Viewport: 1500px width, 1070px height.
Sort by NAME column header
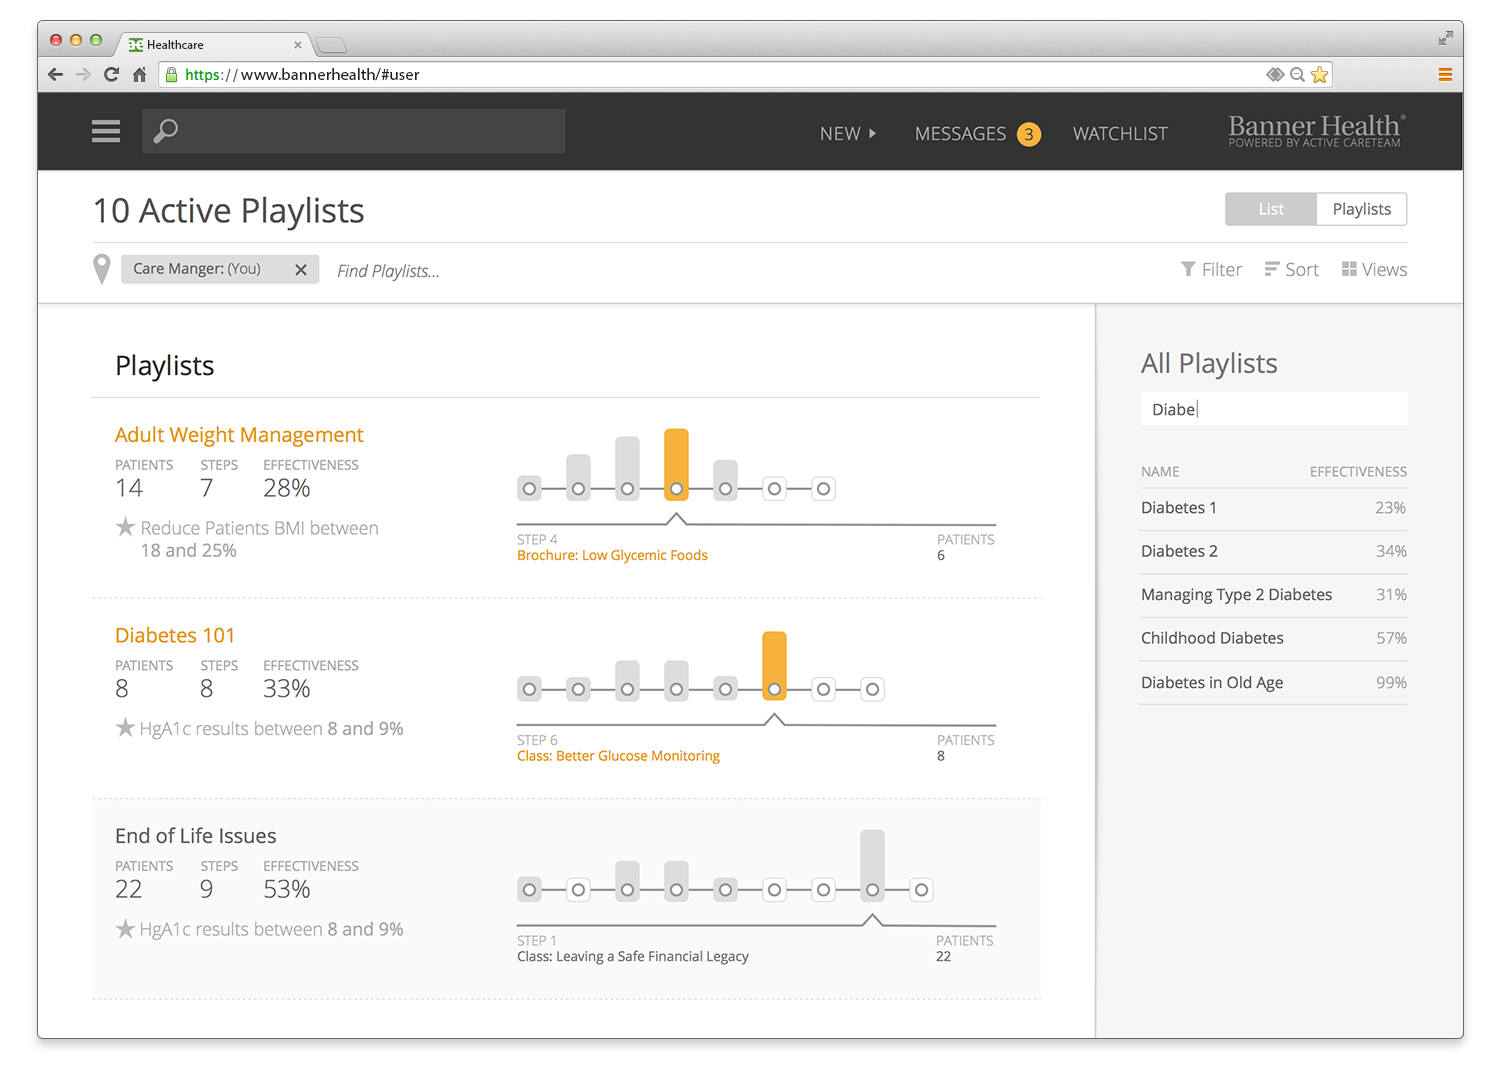1160,472
